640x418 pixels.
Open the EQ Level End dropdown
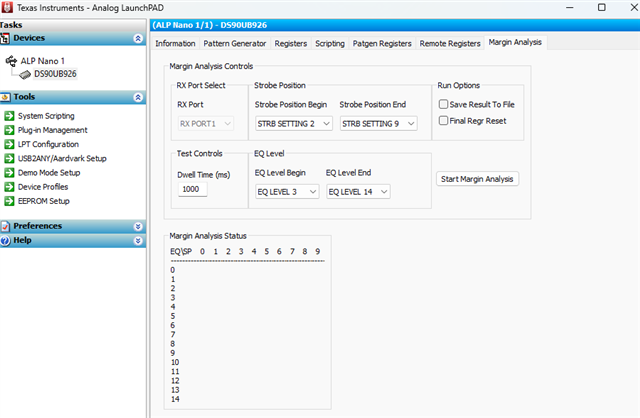(x=358, y=191)
